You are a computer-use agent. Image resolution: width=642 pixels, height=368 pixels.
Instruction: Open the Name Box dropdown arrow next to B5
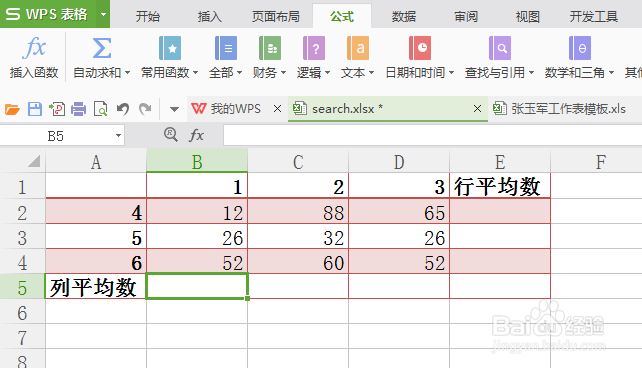[x=118, y=135]
